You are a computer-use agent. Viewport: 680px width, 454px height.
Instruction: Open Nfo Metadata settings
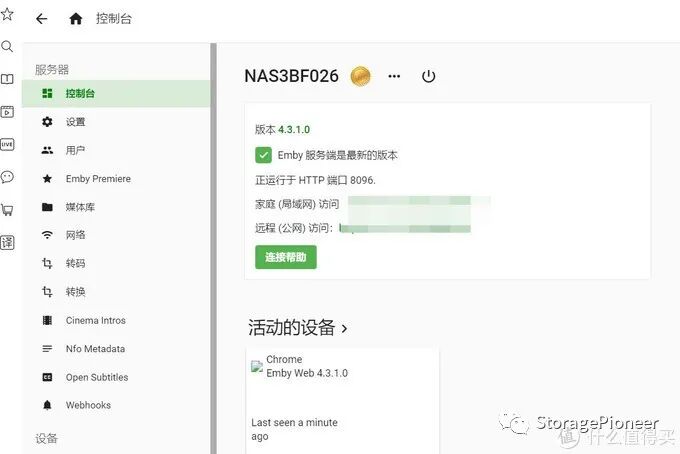point(116,349)
